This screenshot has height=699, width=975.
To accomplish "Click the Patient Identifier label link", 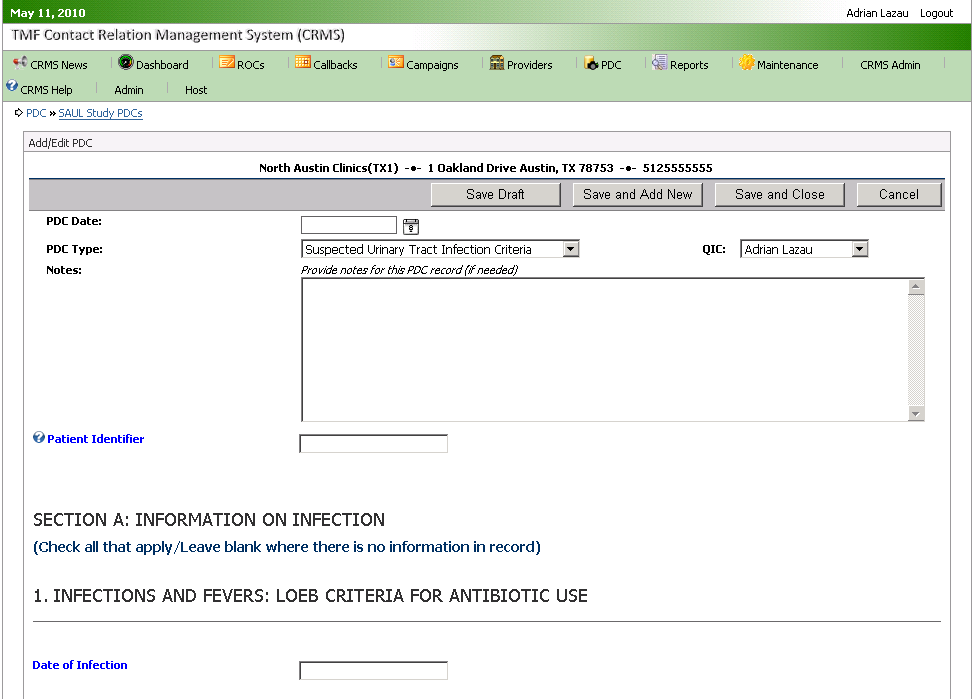I will tap(96, 439).
